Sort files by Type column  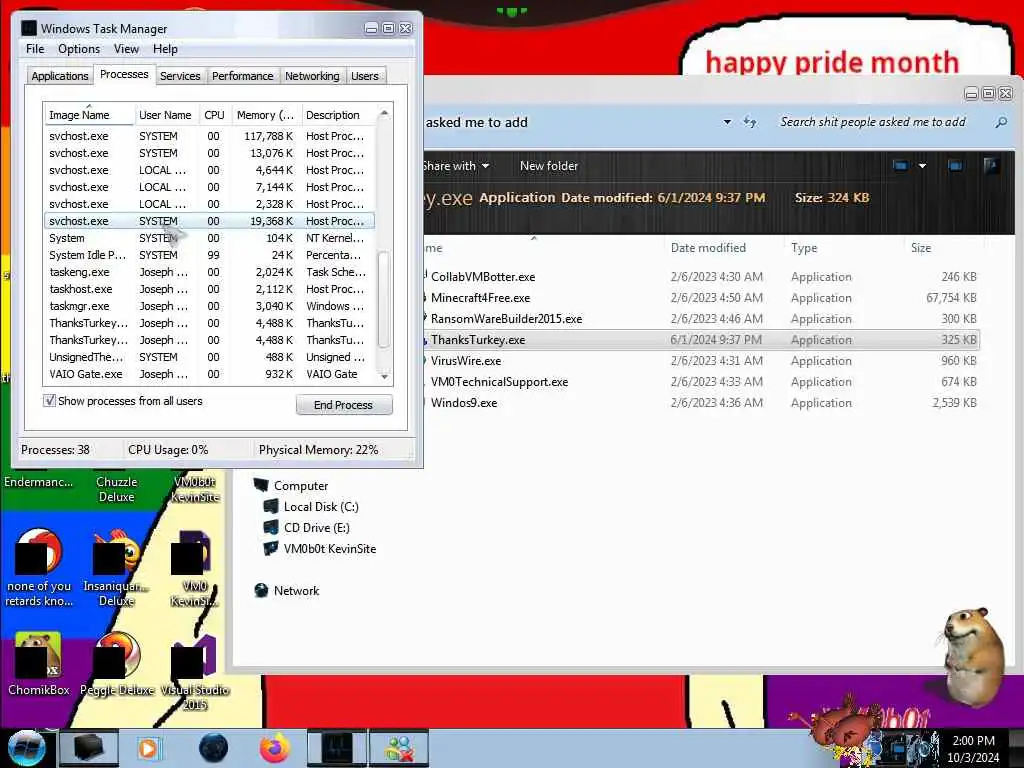click(x=842, y=248)
